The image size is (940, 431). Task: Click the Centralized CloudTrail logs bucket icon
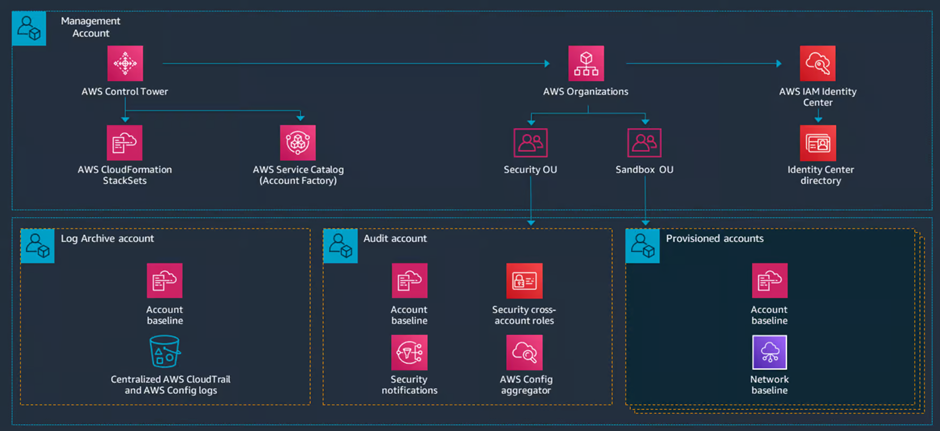click(164, 353)
